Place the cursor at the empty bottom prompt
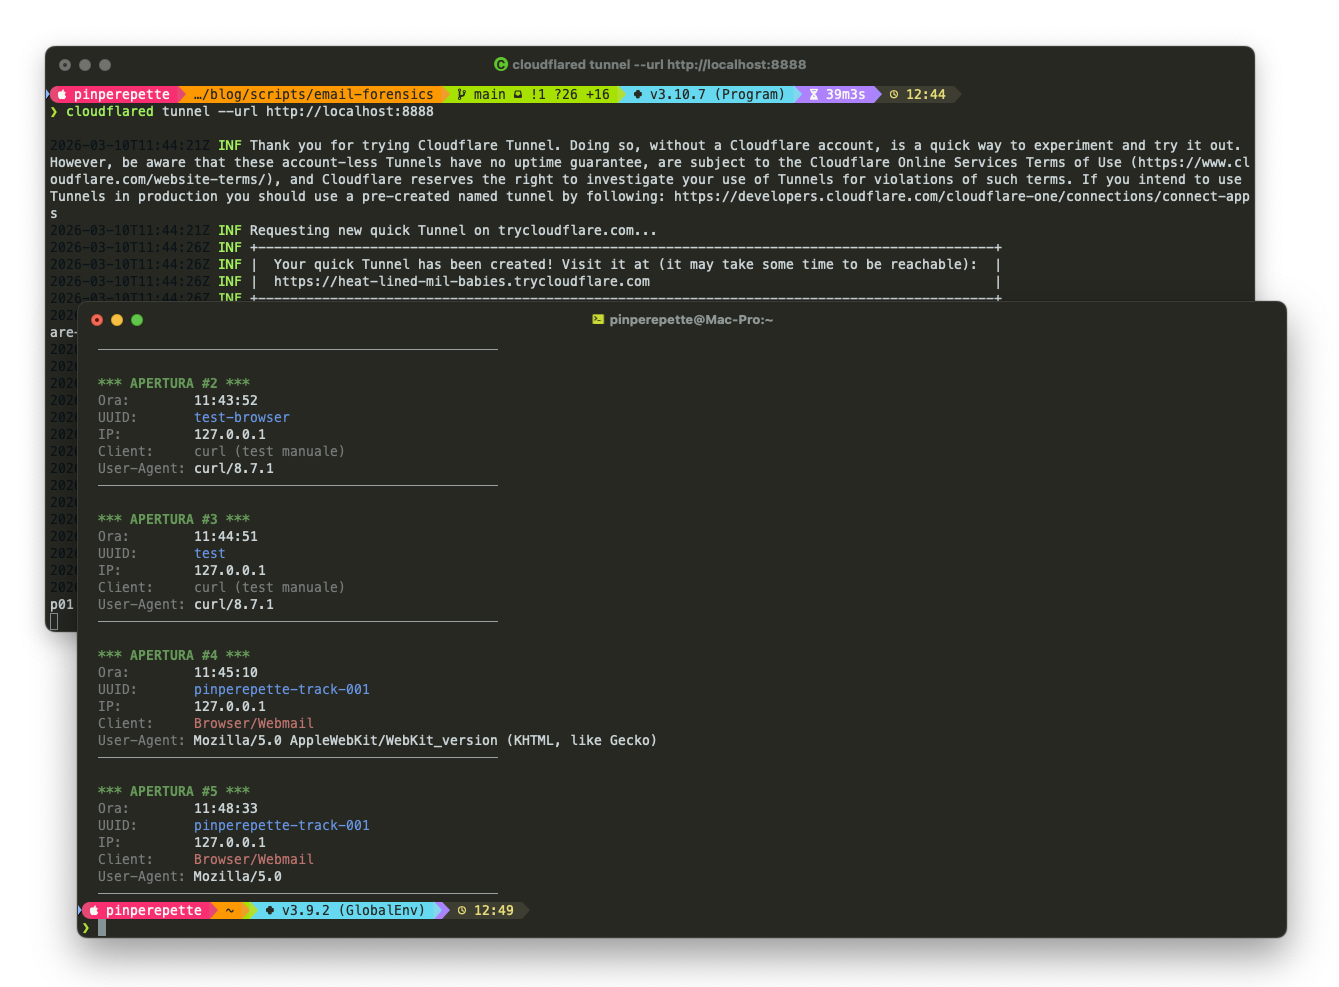 tap(100, 927)
